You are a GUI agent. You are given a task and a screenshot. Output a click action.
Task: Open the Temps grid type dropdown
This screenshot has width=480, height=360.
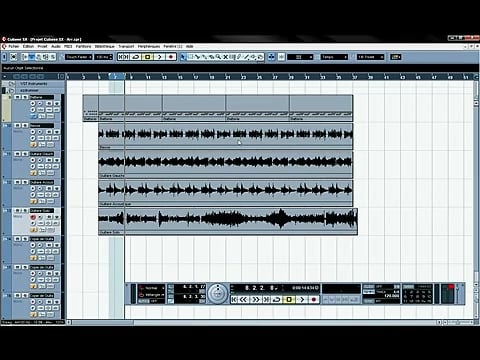[x=334, y=57]
